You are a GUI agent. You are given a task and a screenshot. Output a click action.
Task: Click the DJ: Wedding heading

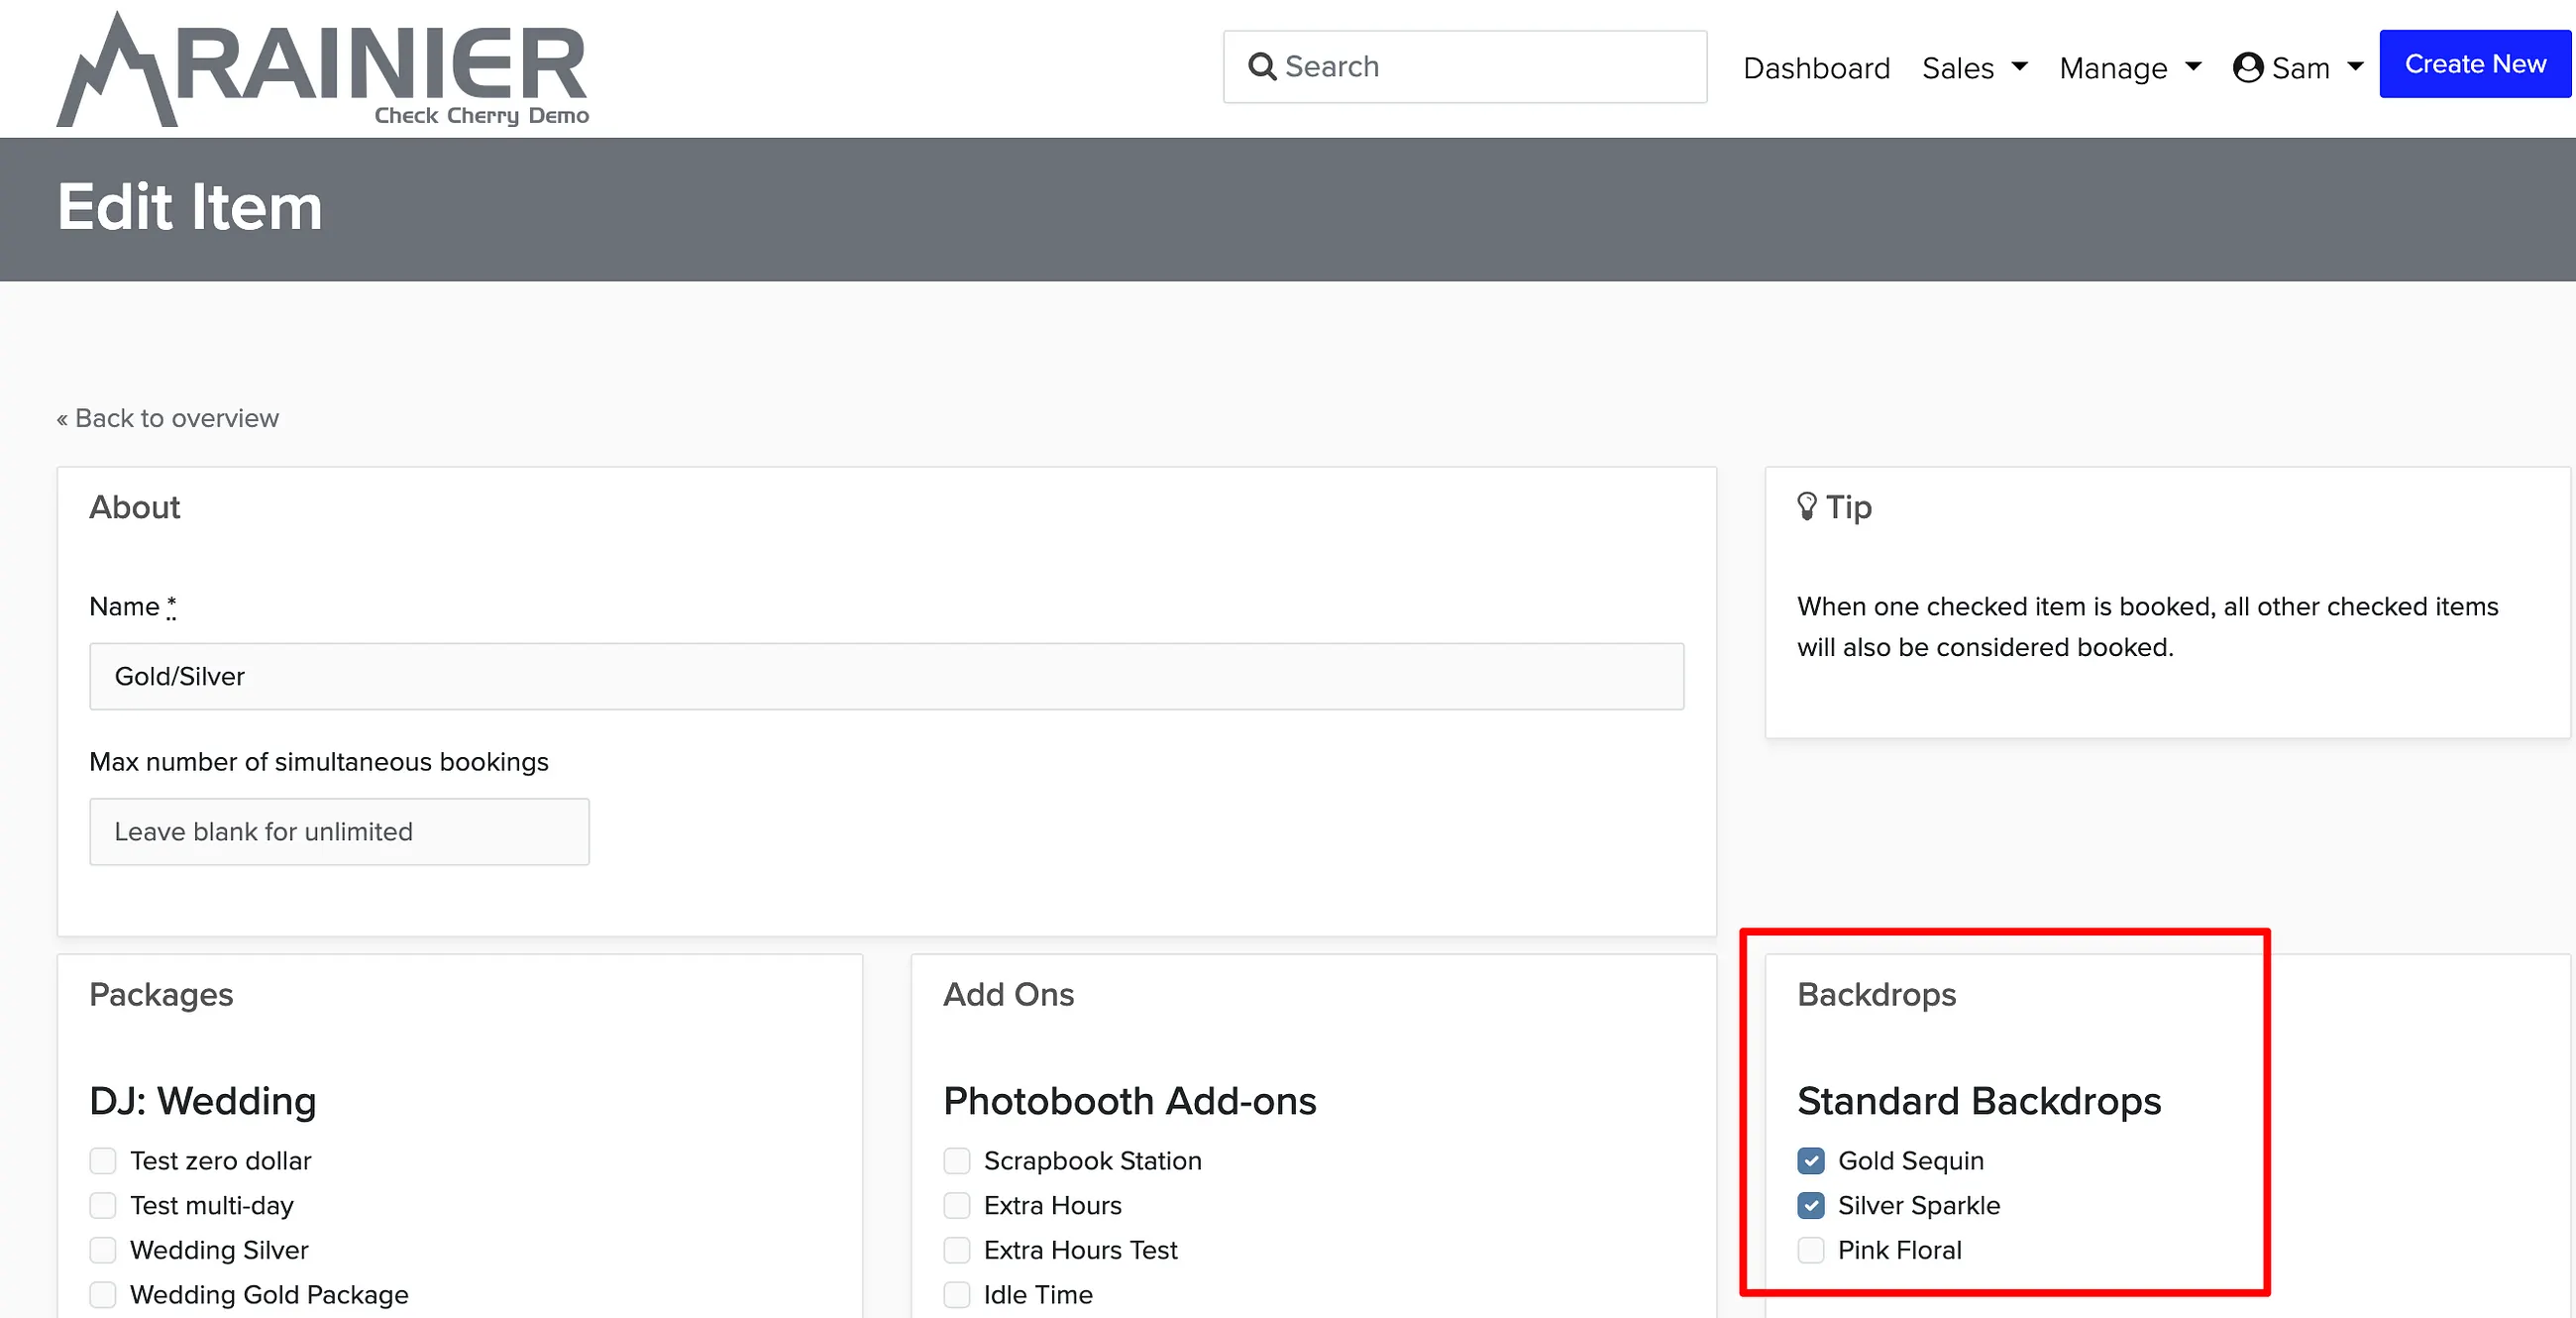(203, 1101)
